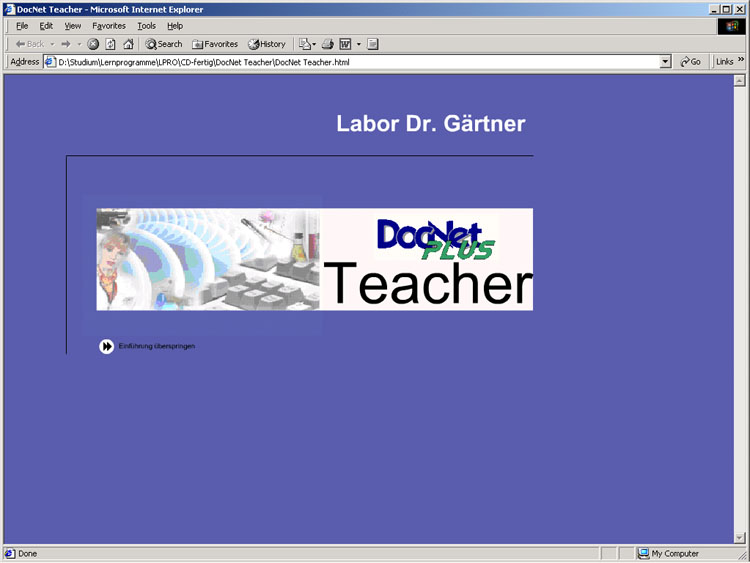The image size is (750, 563).
Task: Open the Tools menu
Action: point(146,25)
